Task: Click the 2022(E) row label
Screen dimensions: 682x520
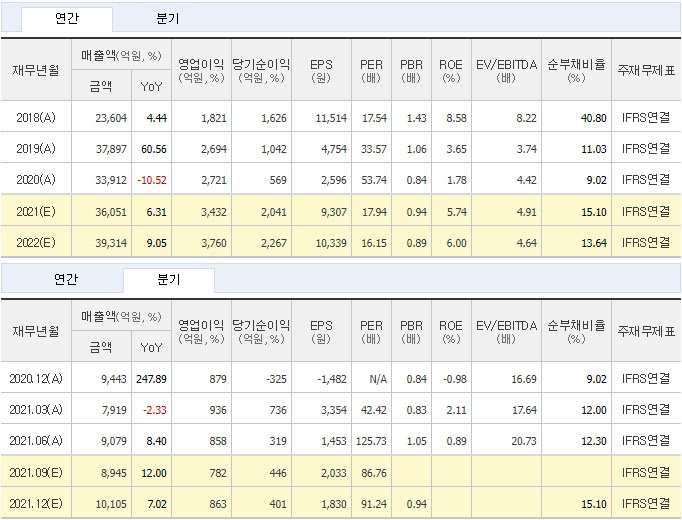Action: click(36, 243)
